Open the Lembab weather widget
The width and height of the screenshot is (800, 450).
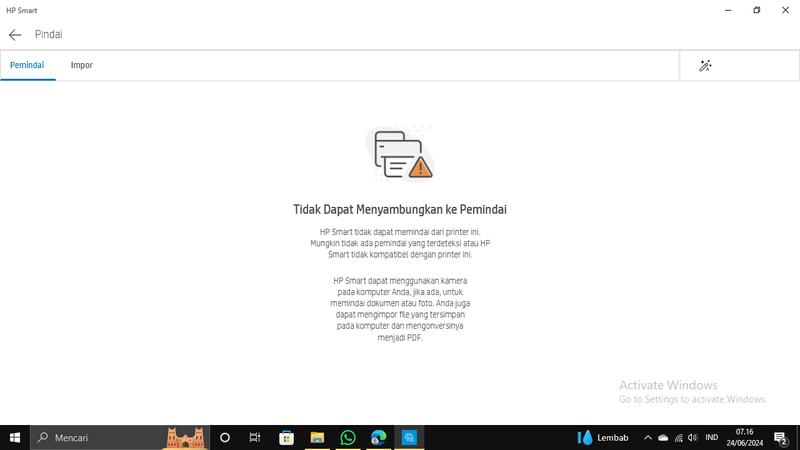click(603, 438)
